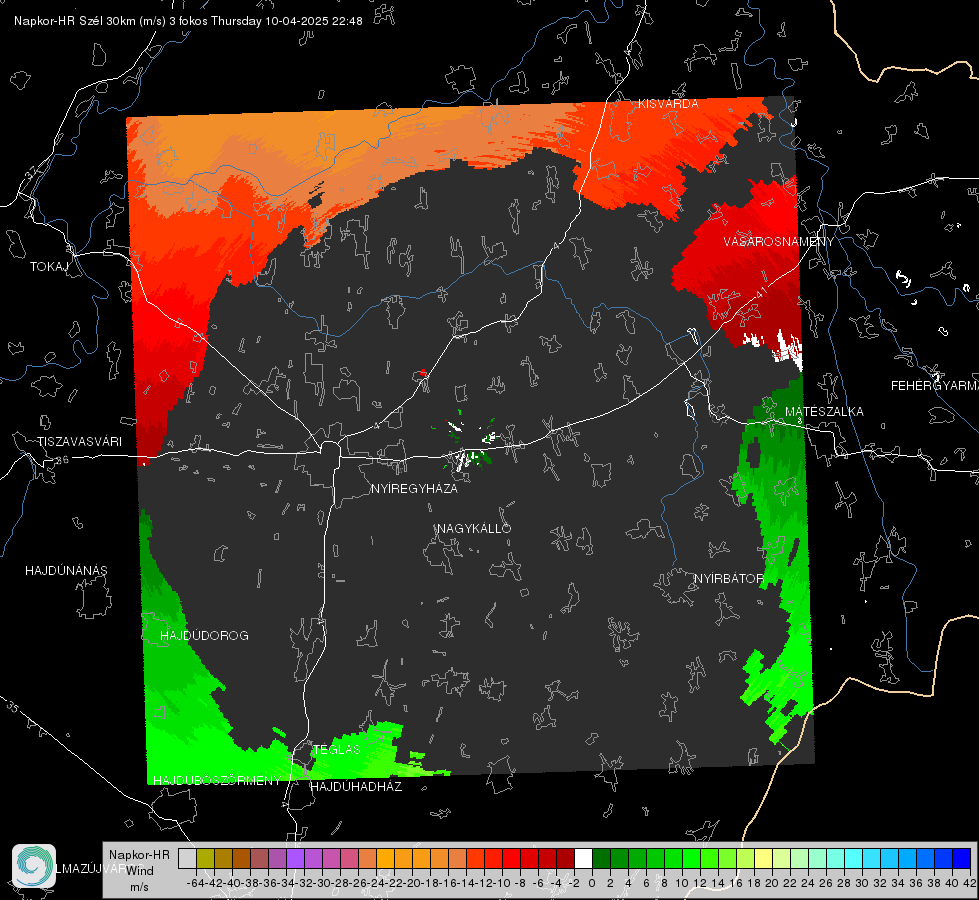Click the dark blue 40–42 m/s swatch

[961, 858]
